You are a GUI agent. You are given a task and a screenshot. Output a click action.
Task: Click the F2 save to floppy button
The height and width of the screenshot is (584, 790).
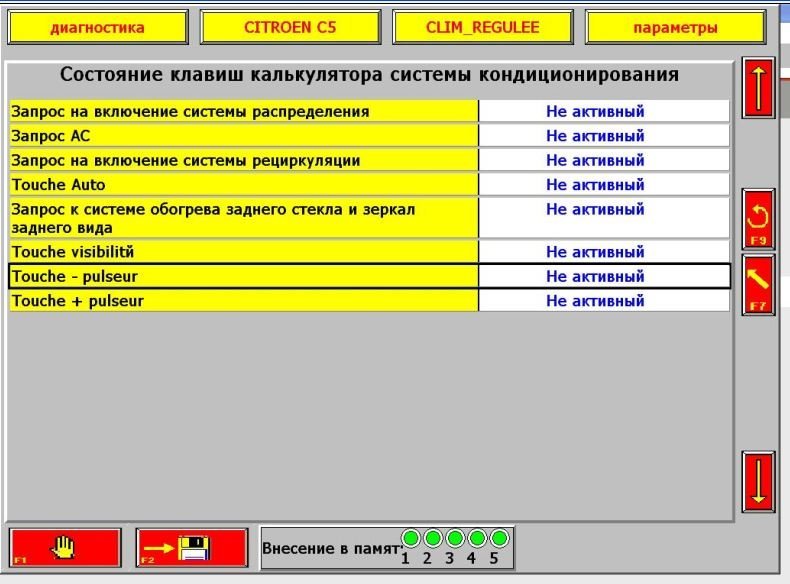[192, 547]
